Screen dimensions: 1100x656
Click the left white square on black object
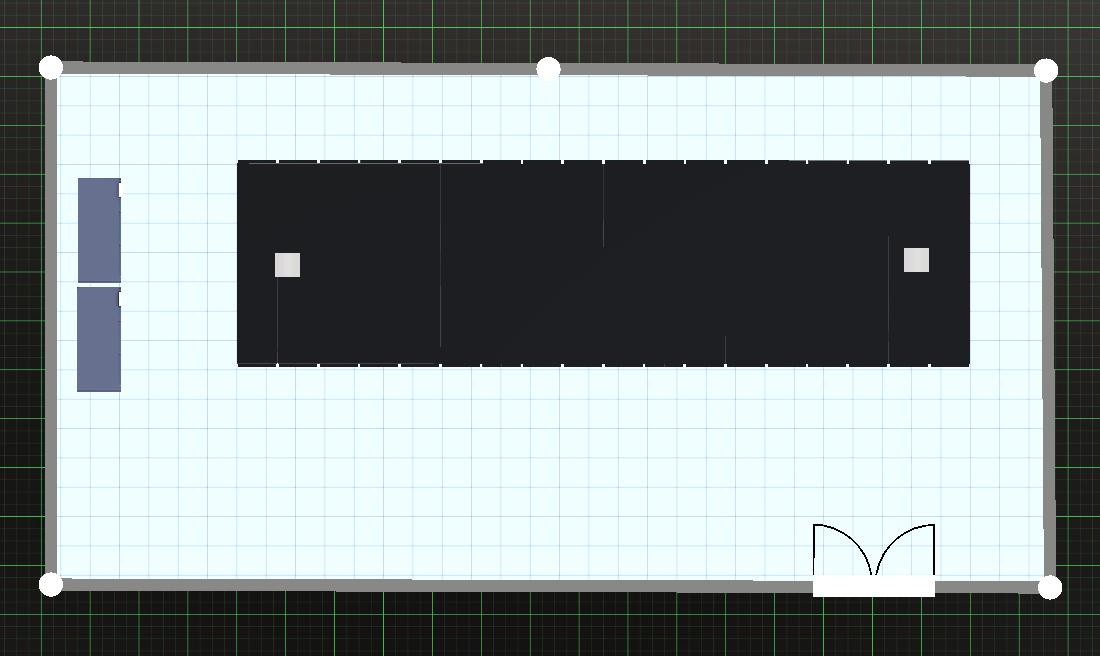(287, 265)
